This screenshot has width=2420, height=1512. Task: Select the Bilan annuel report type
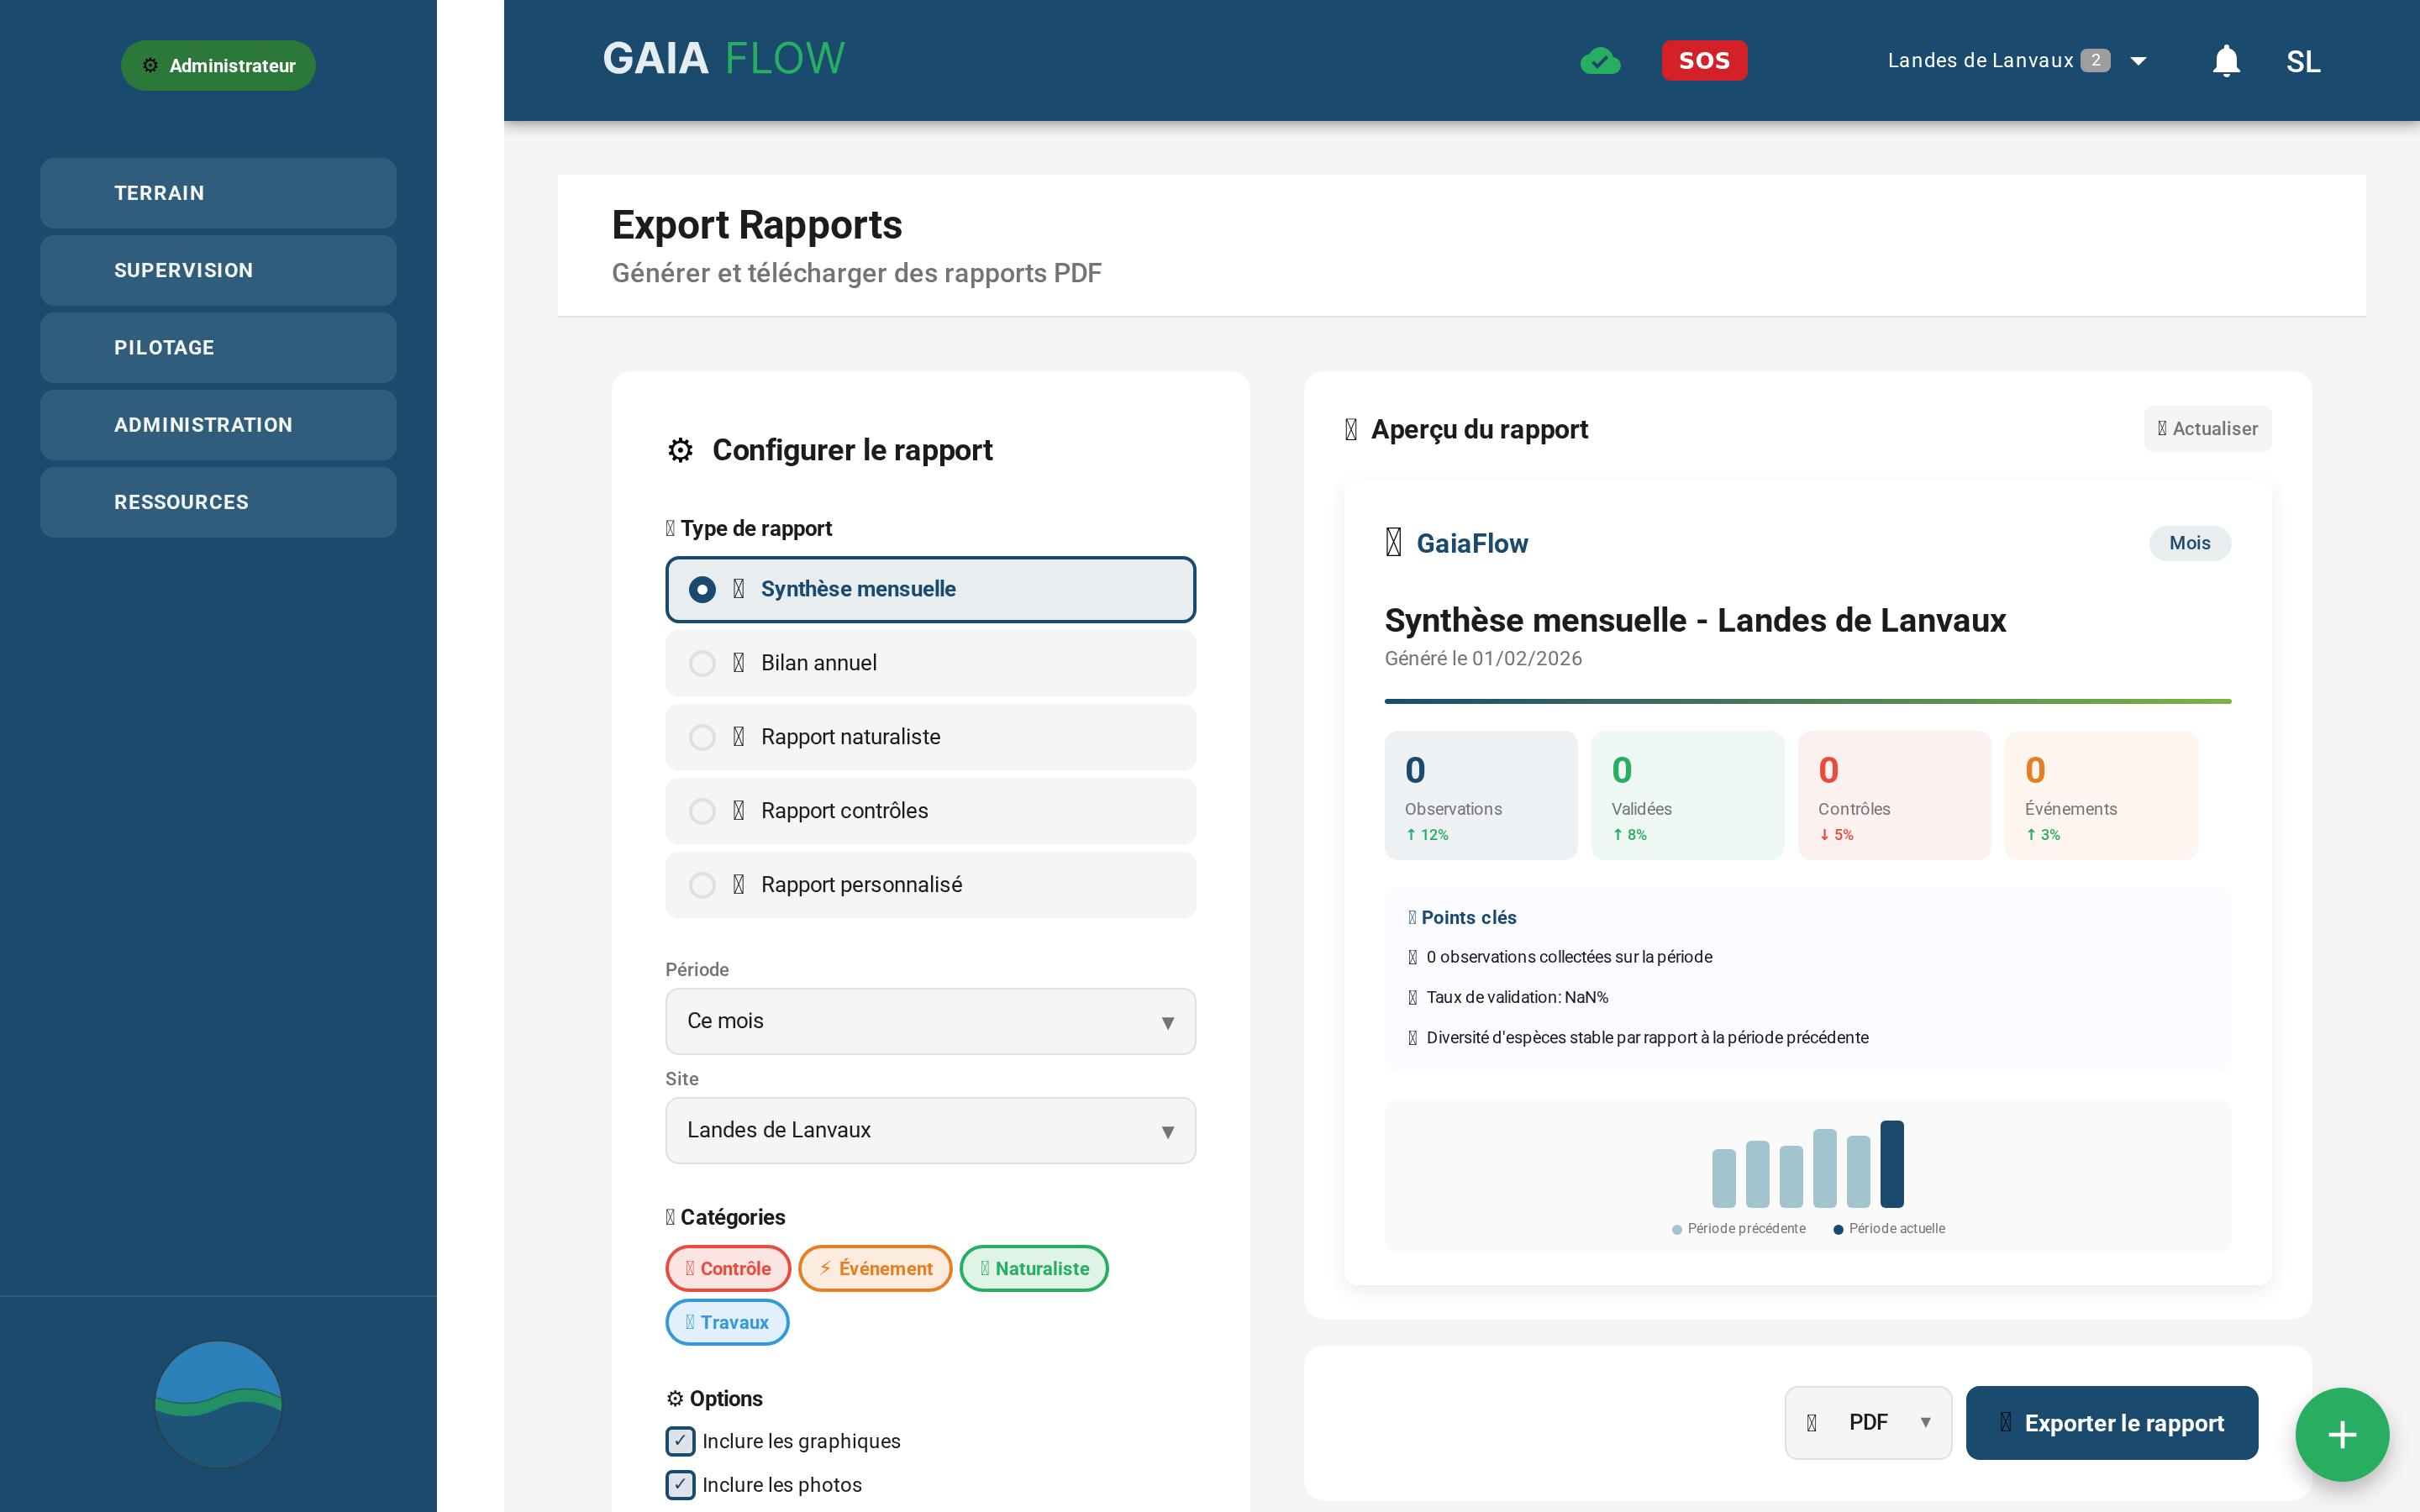(929, 663)
